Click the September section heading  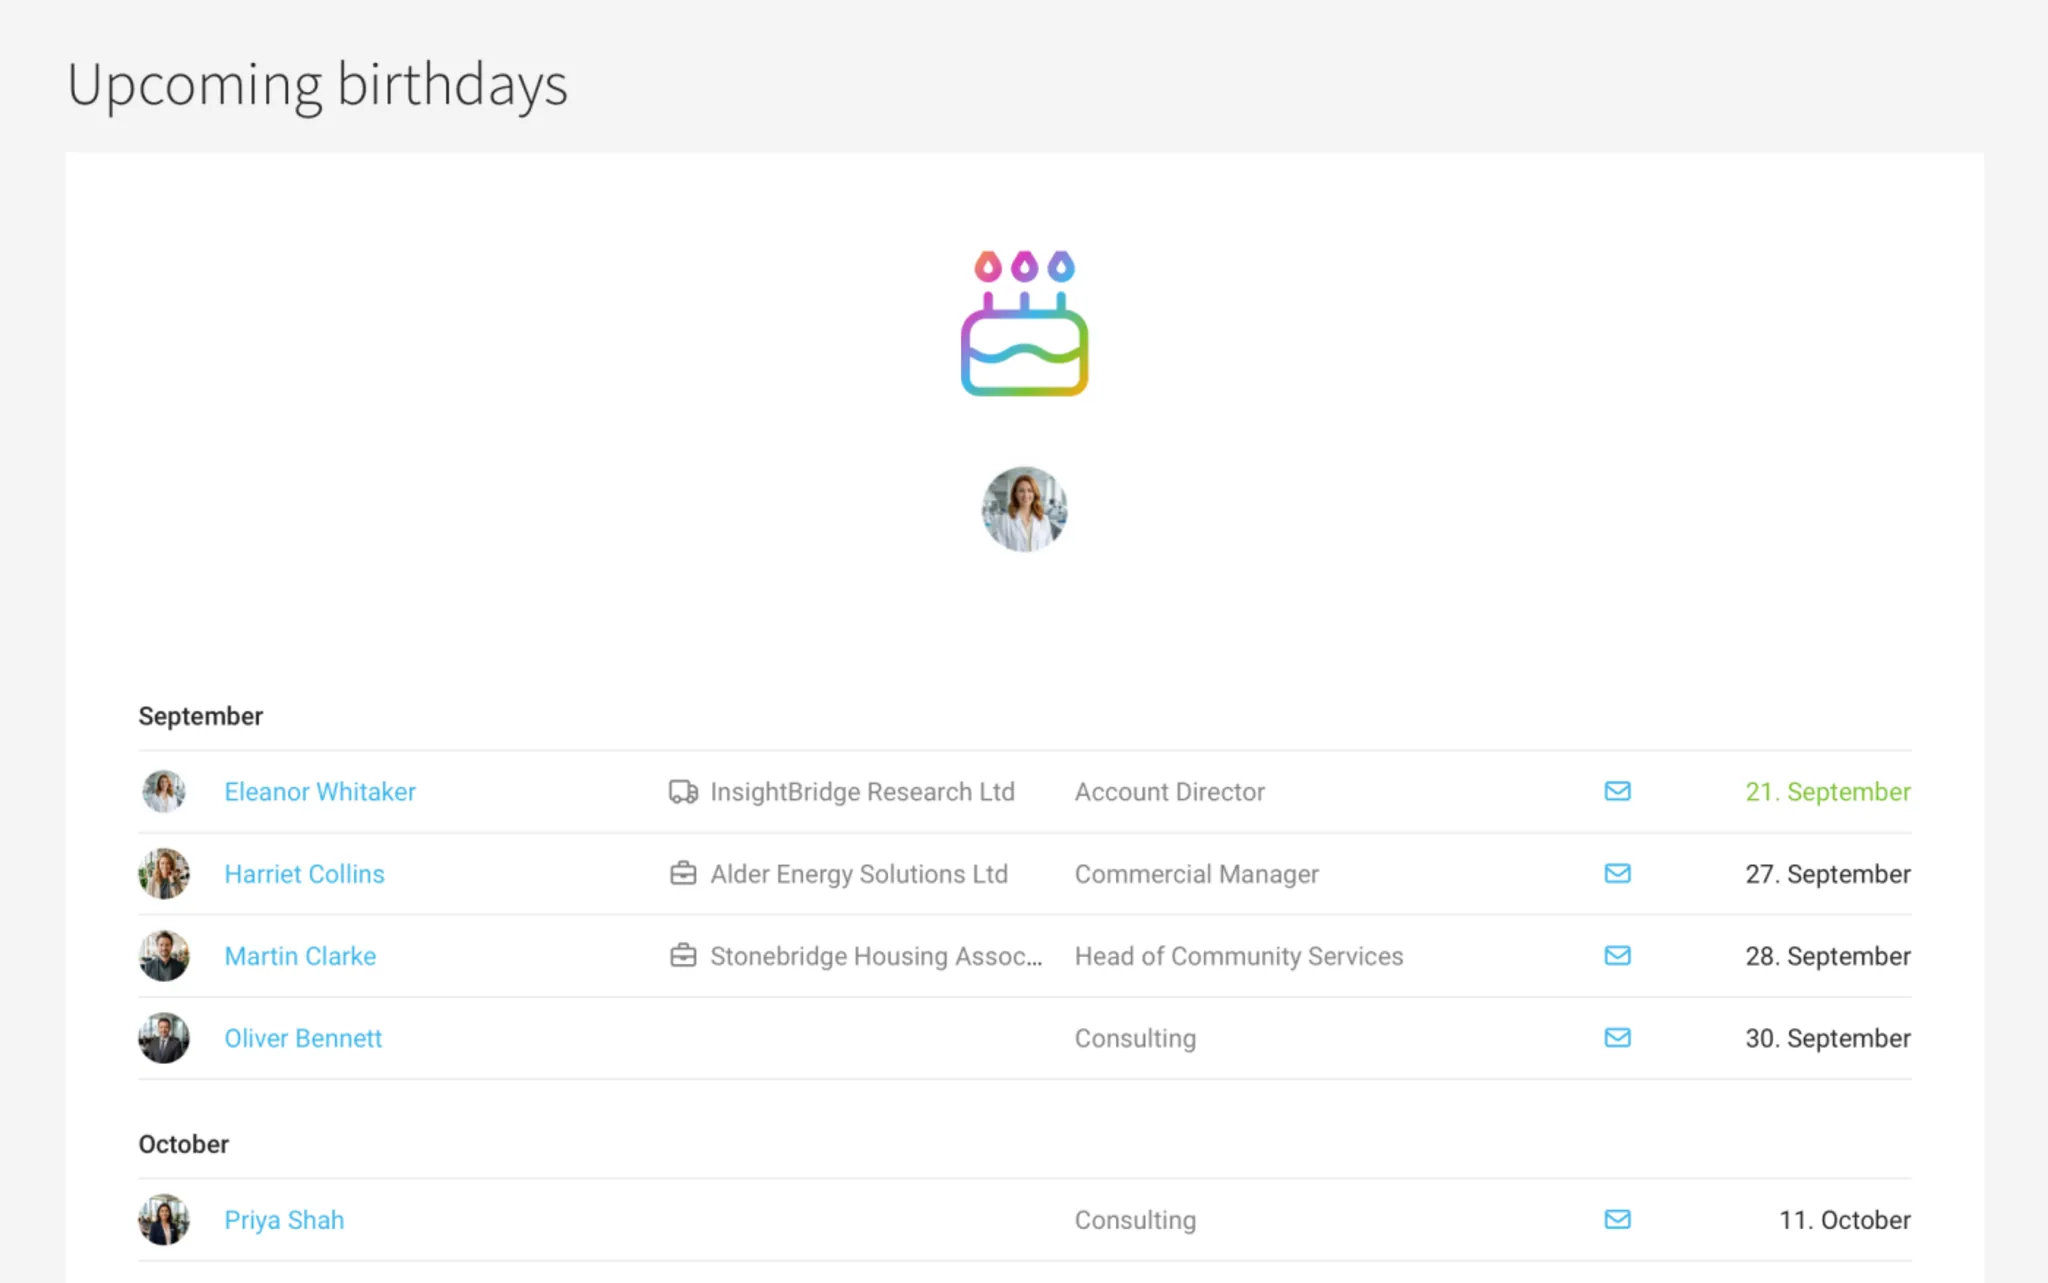[201, 716]
